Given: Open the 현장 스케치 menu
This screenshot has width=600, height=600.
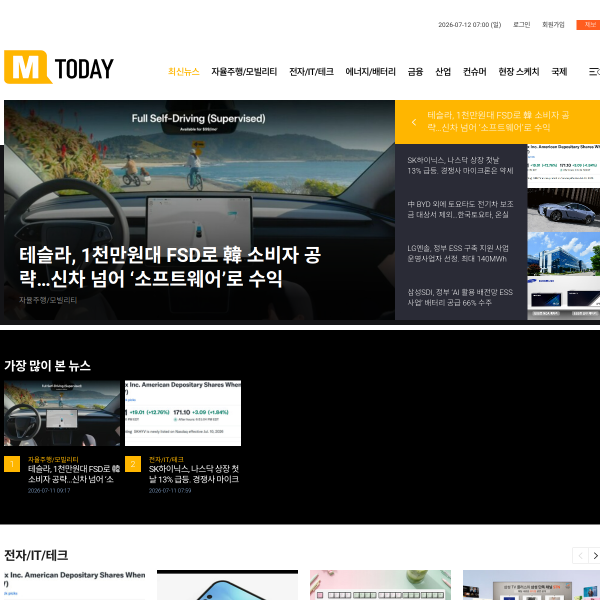Looking at the screenshot, I should coord(518,72).
